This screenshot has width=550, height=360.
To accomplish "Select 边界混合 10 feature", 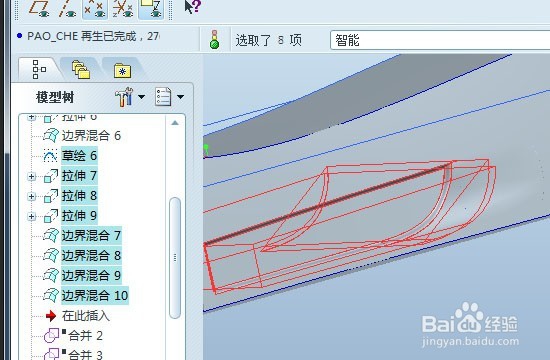I will pos(95,295).
